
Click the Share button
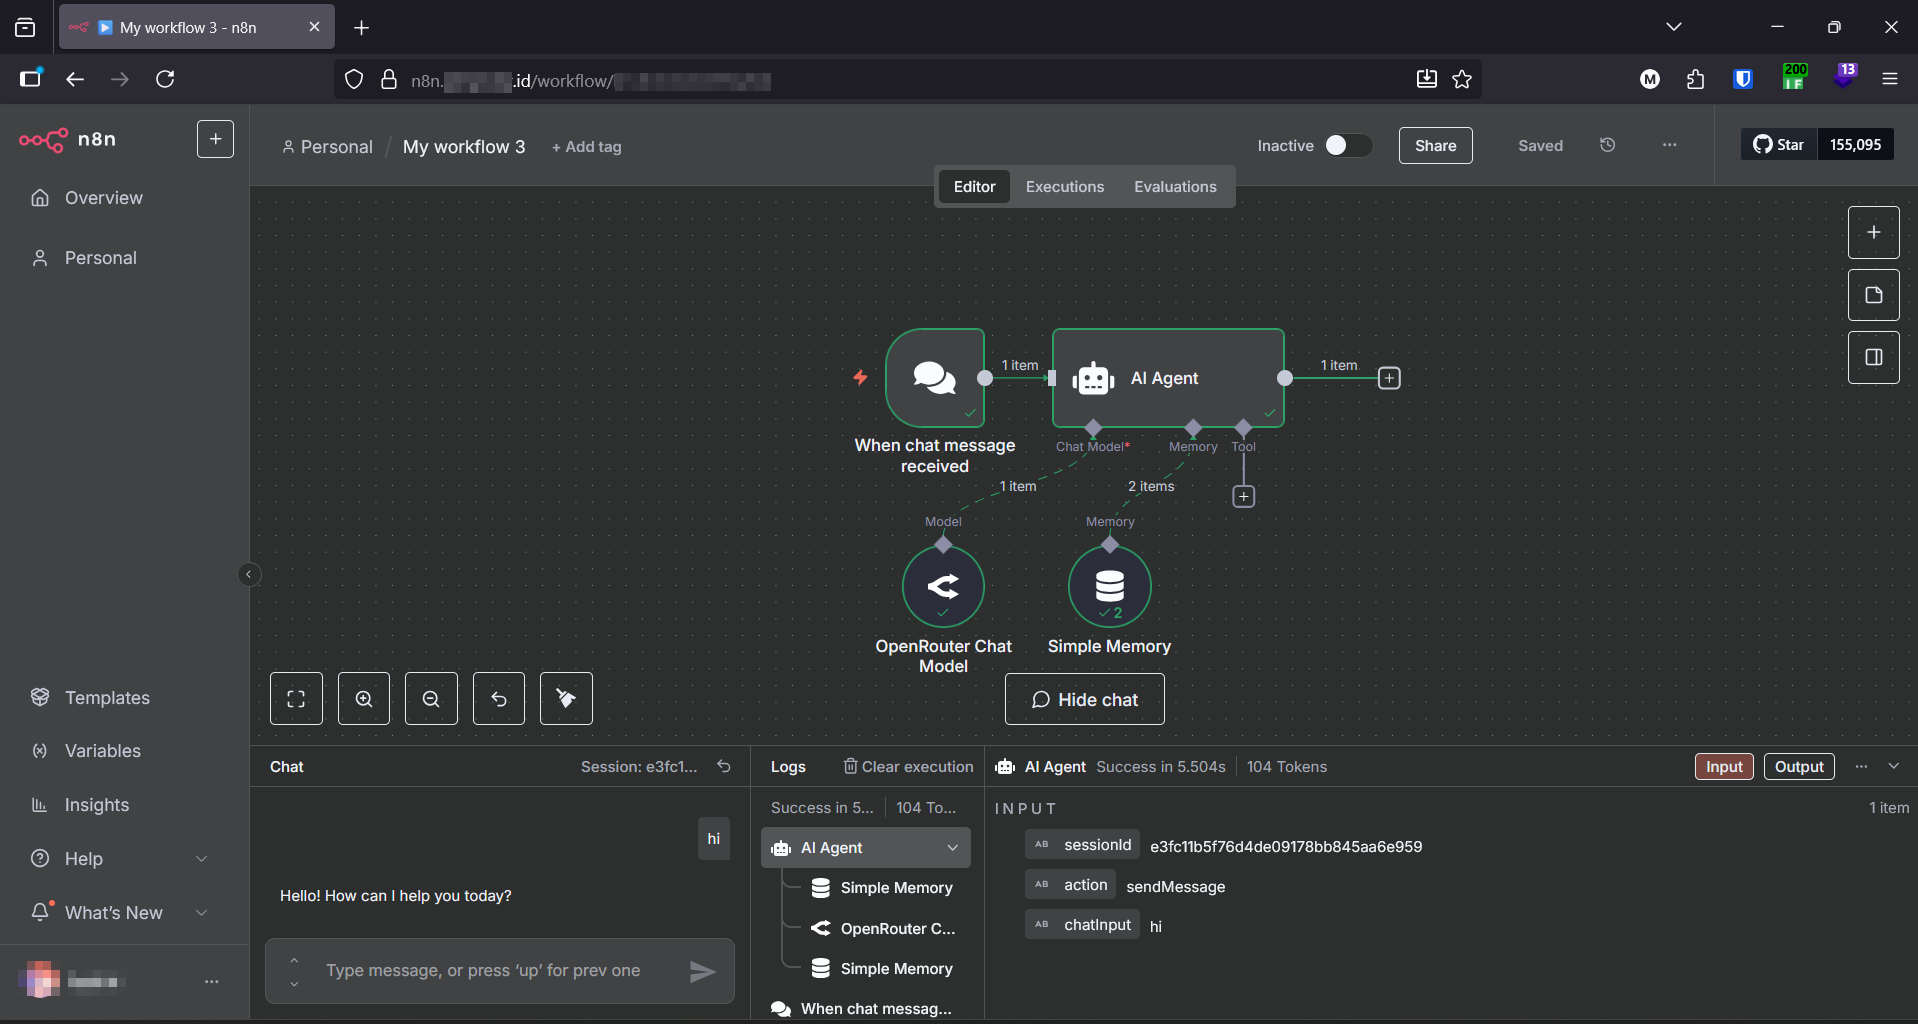coord(1435,146)
